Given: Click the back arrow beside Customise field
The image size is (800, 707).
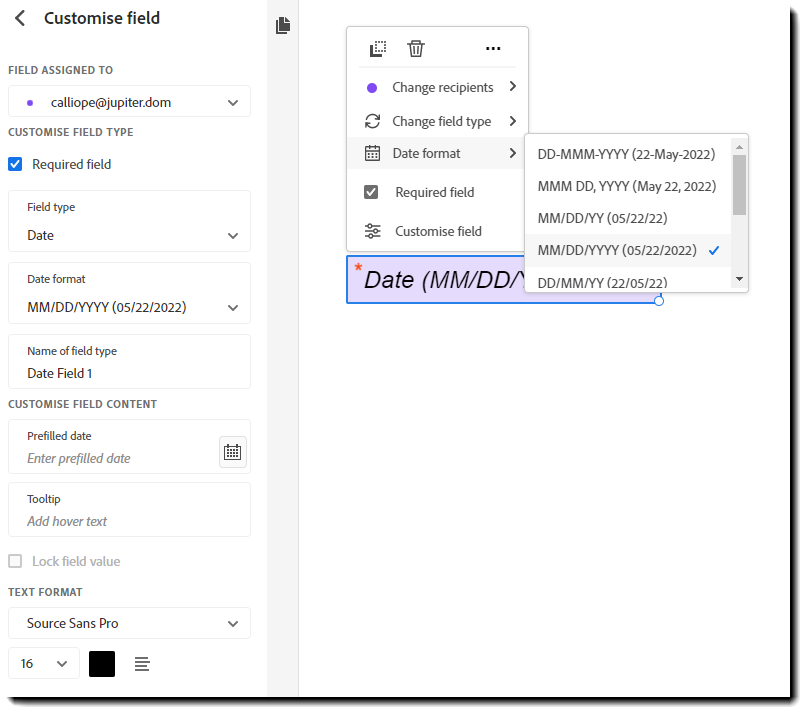Looking at the screenshot, I should coord(20,19).
